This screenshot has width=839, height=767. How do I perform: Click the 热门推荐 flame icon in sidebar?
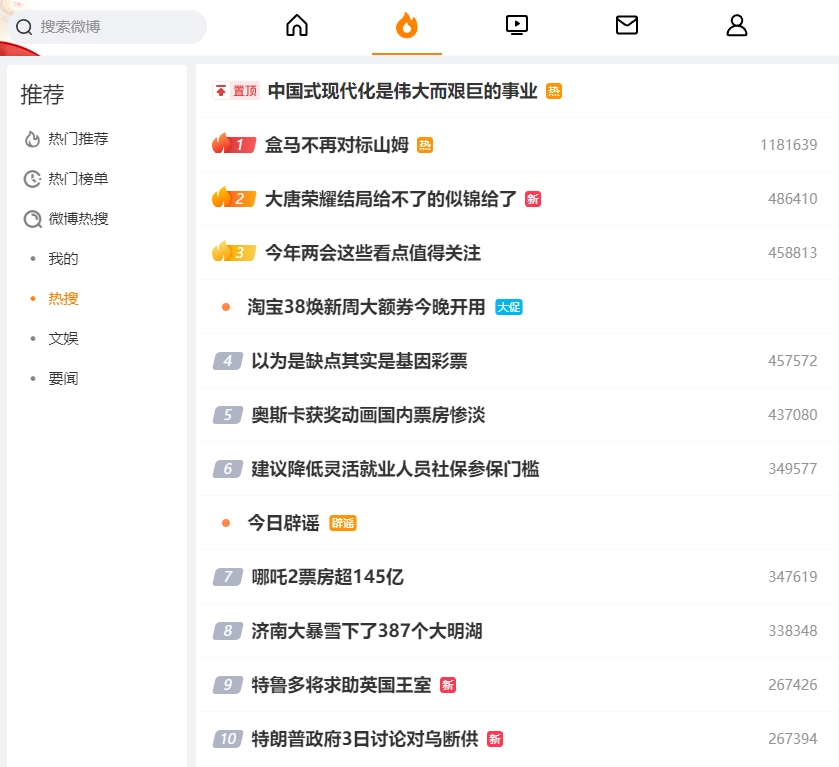pos(32,139)
